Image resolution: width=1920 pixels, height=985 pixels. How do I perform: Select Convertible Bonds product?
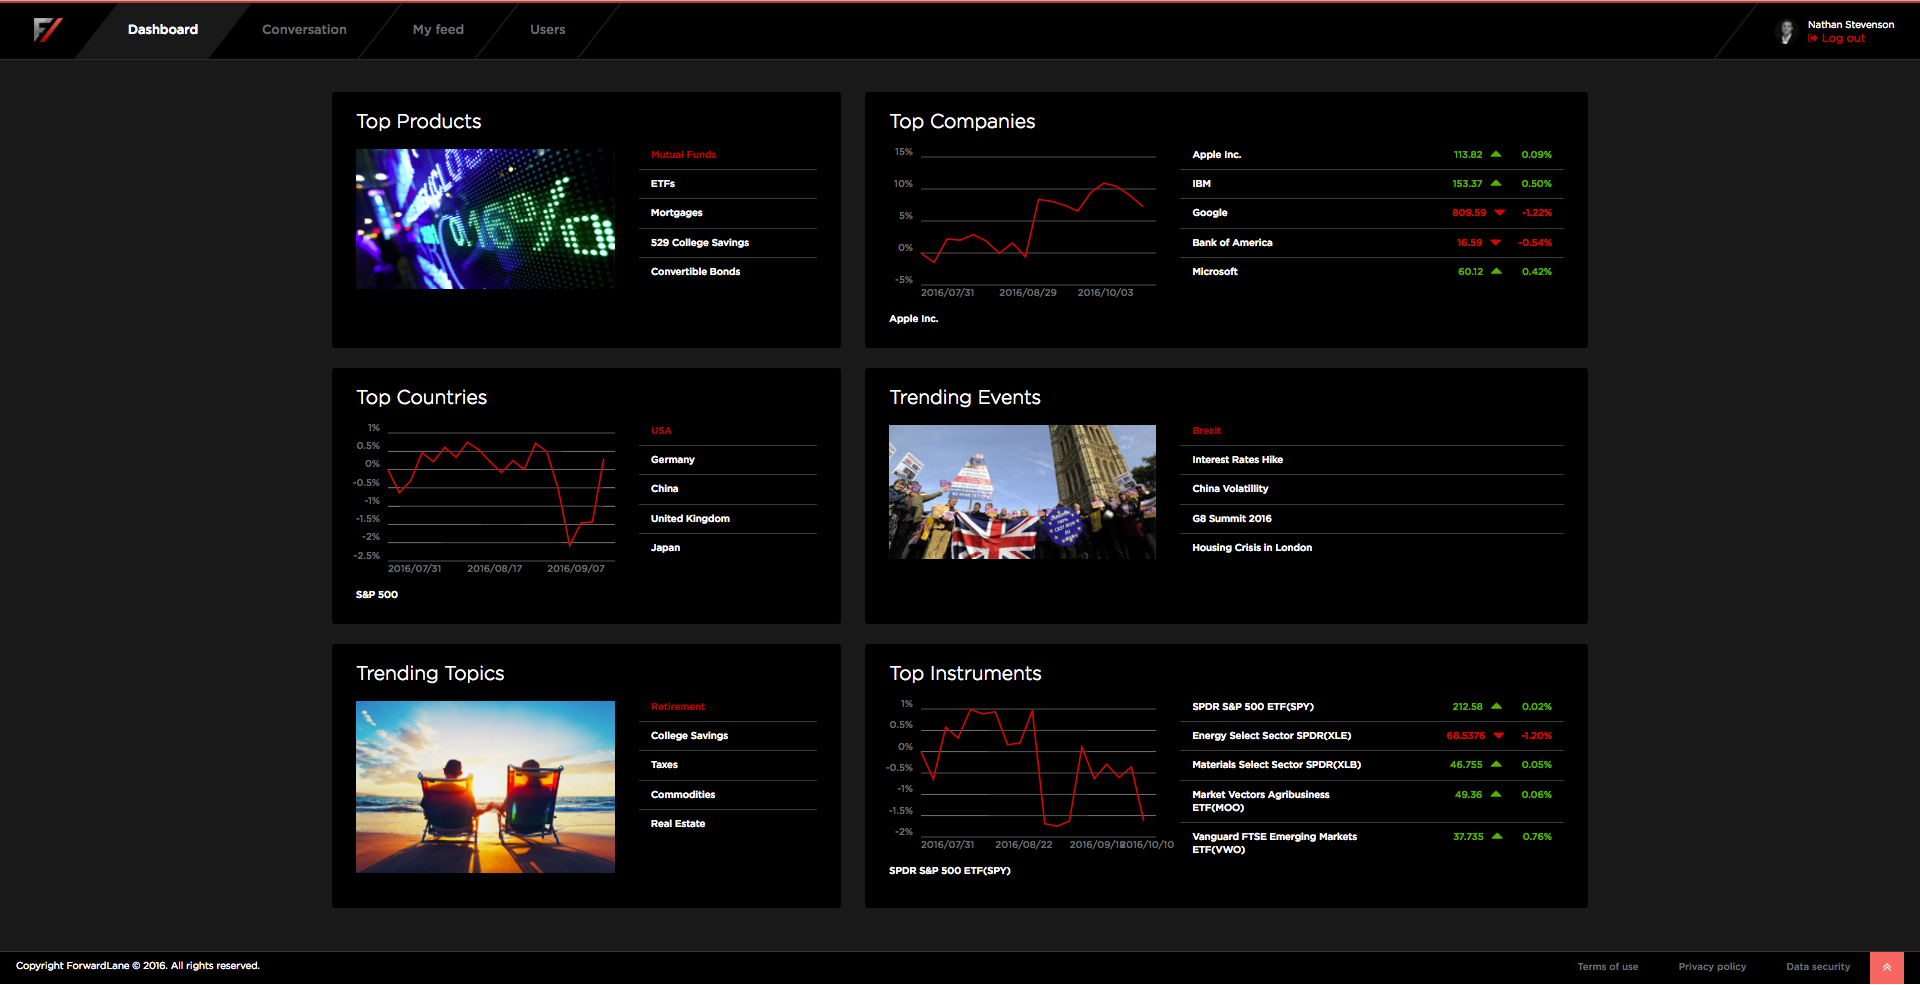[728, 272]
